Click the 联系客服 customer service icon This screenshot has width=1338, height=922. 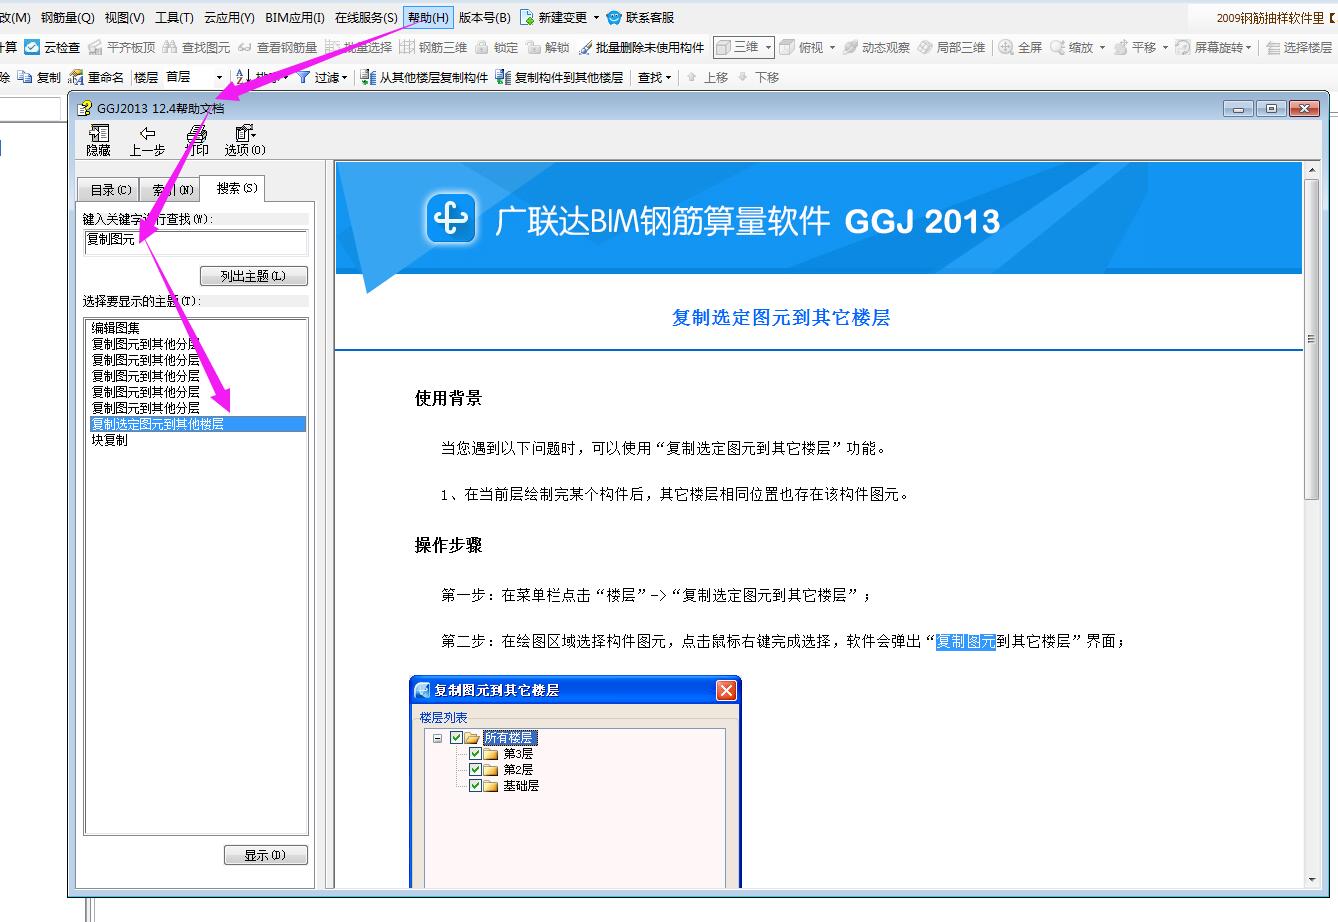pos(615,17)
